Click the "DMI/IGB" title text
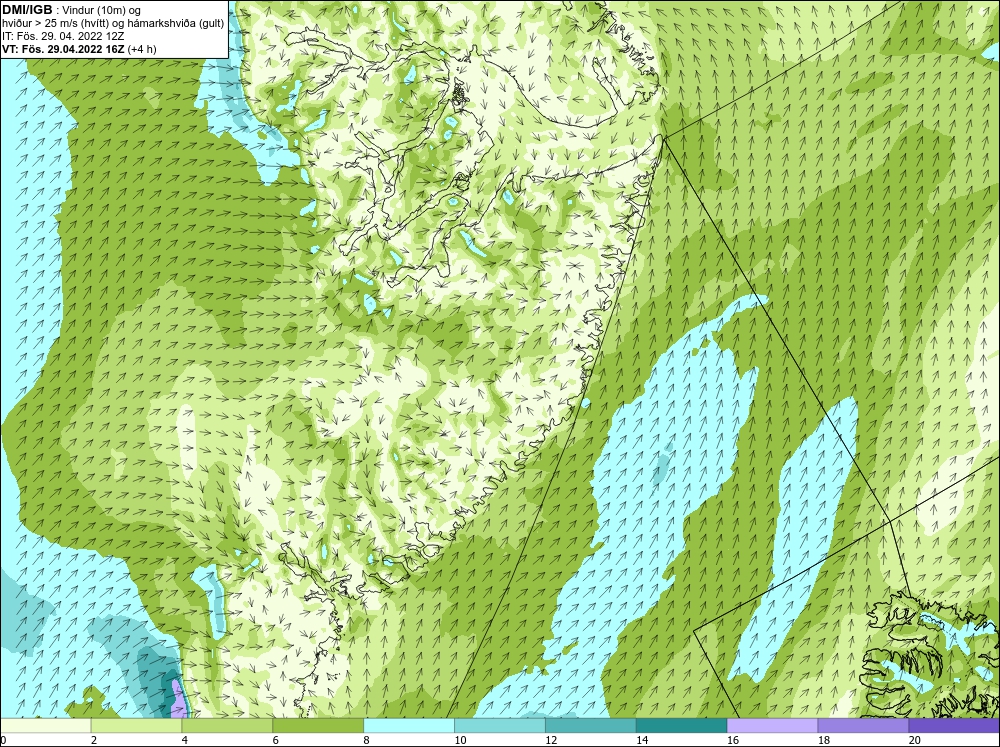 pyautogui.click(x=27, y=10)
